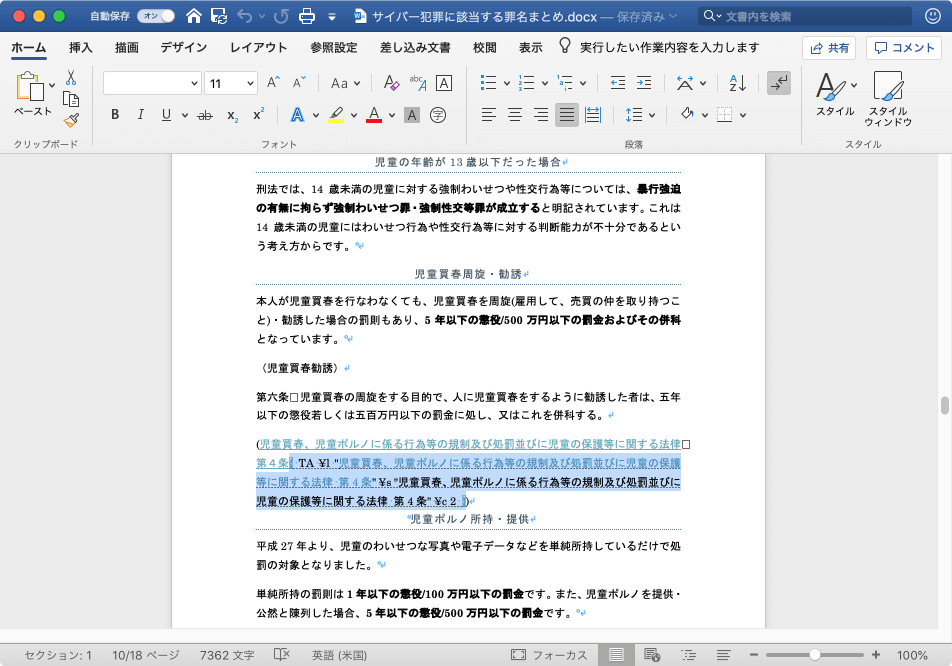
Task: Toggle underline formatting
Action: [166, 115]
